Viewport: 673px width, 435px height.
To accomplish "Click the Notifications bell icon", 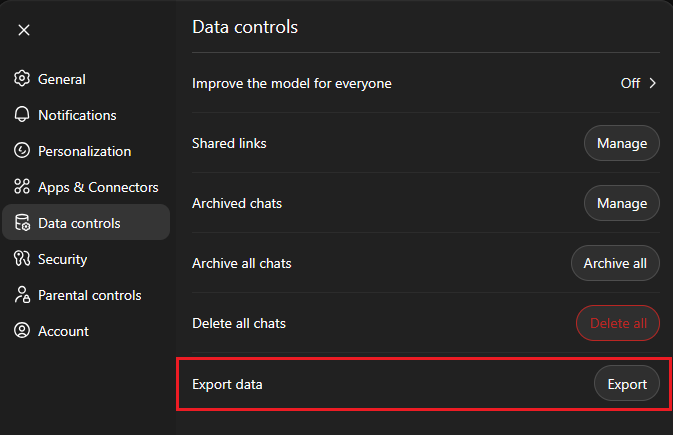I will tap(22, 115).
